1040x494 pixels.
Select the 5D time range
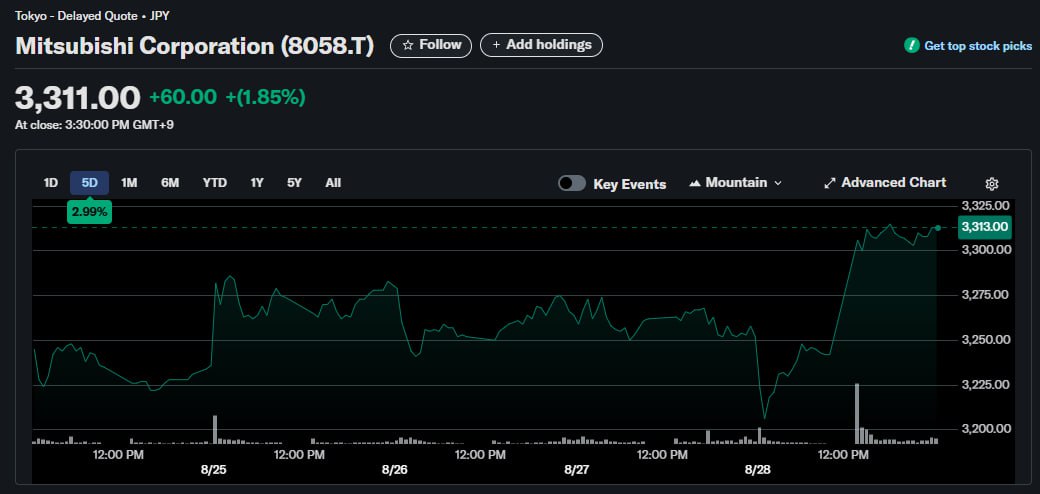click(x=90, y=183)
